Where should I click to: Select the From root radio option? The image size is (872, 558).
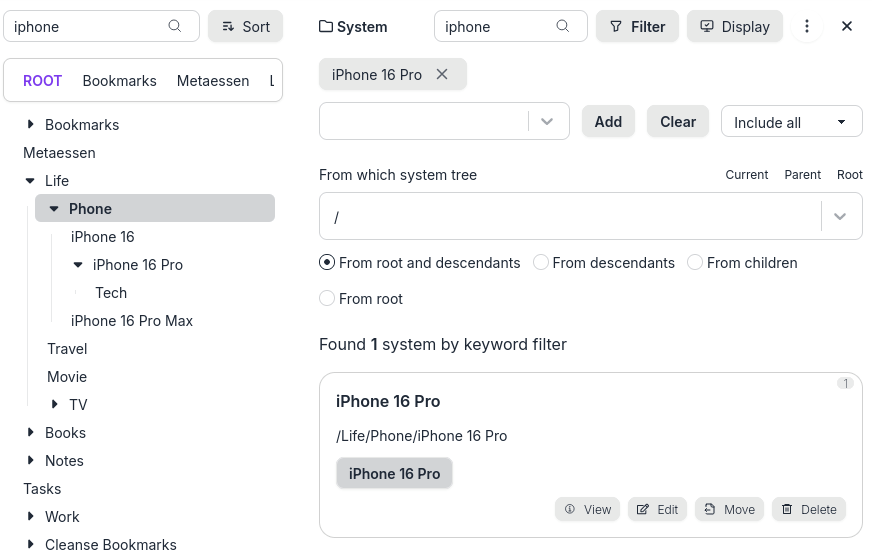point(327,298)
